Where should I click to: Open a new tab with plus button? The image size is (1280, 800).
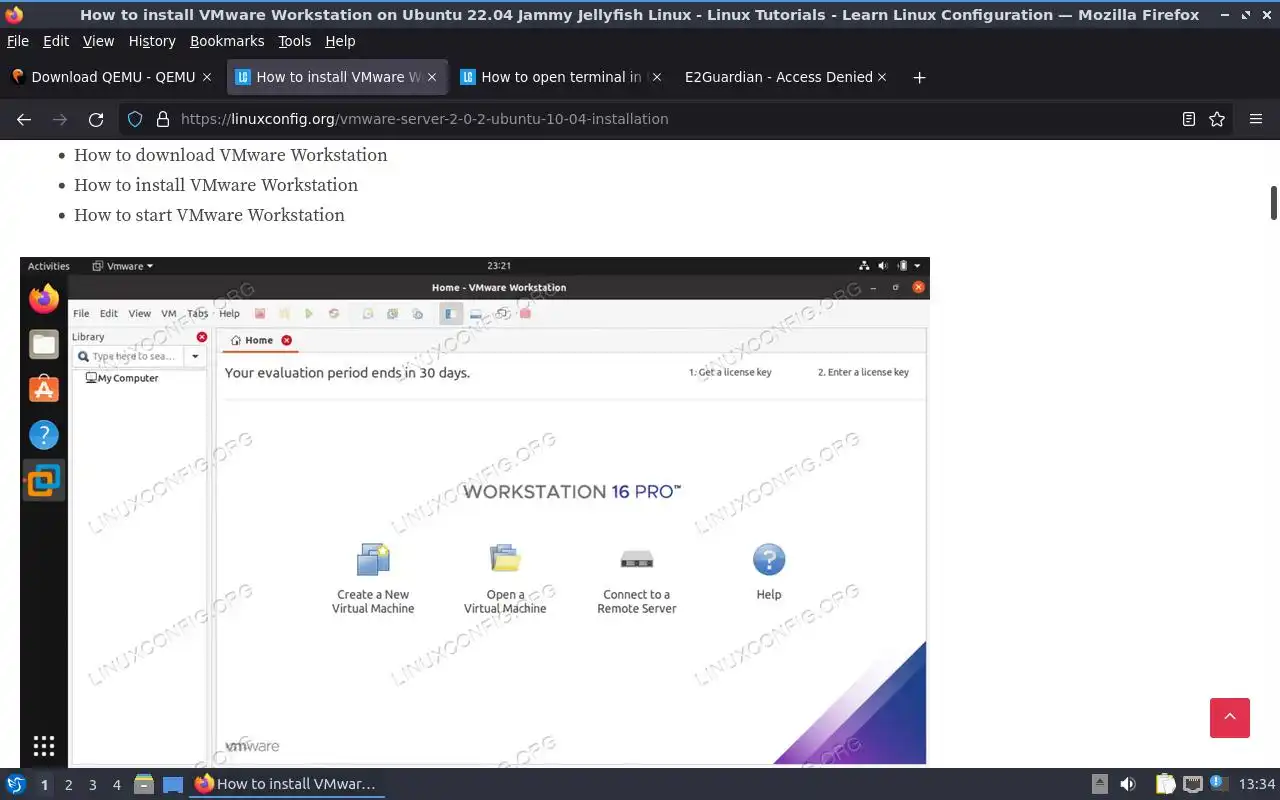point(919,77)
